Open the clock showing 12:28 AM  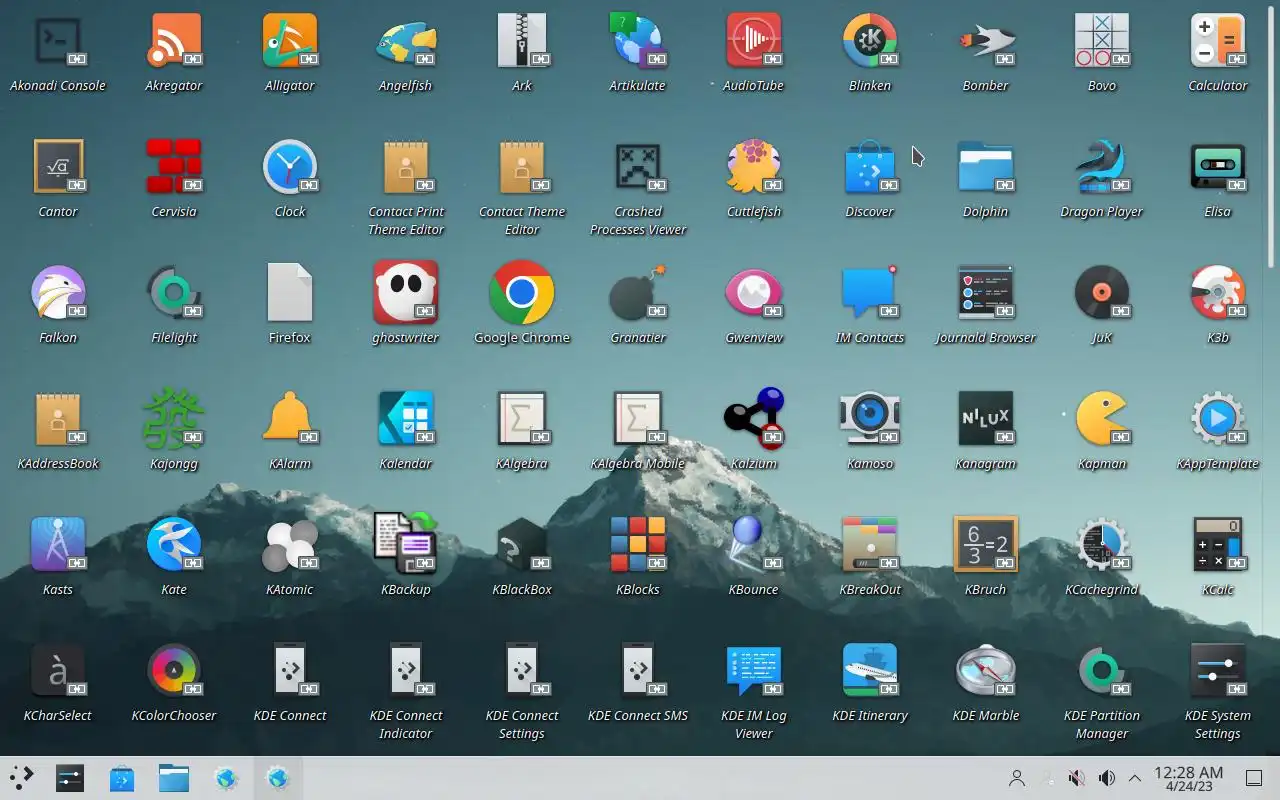1188,778
